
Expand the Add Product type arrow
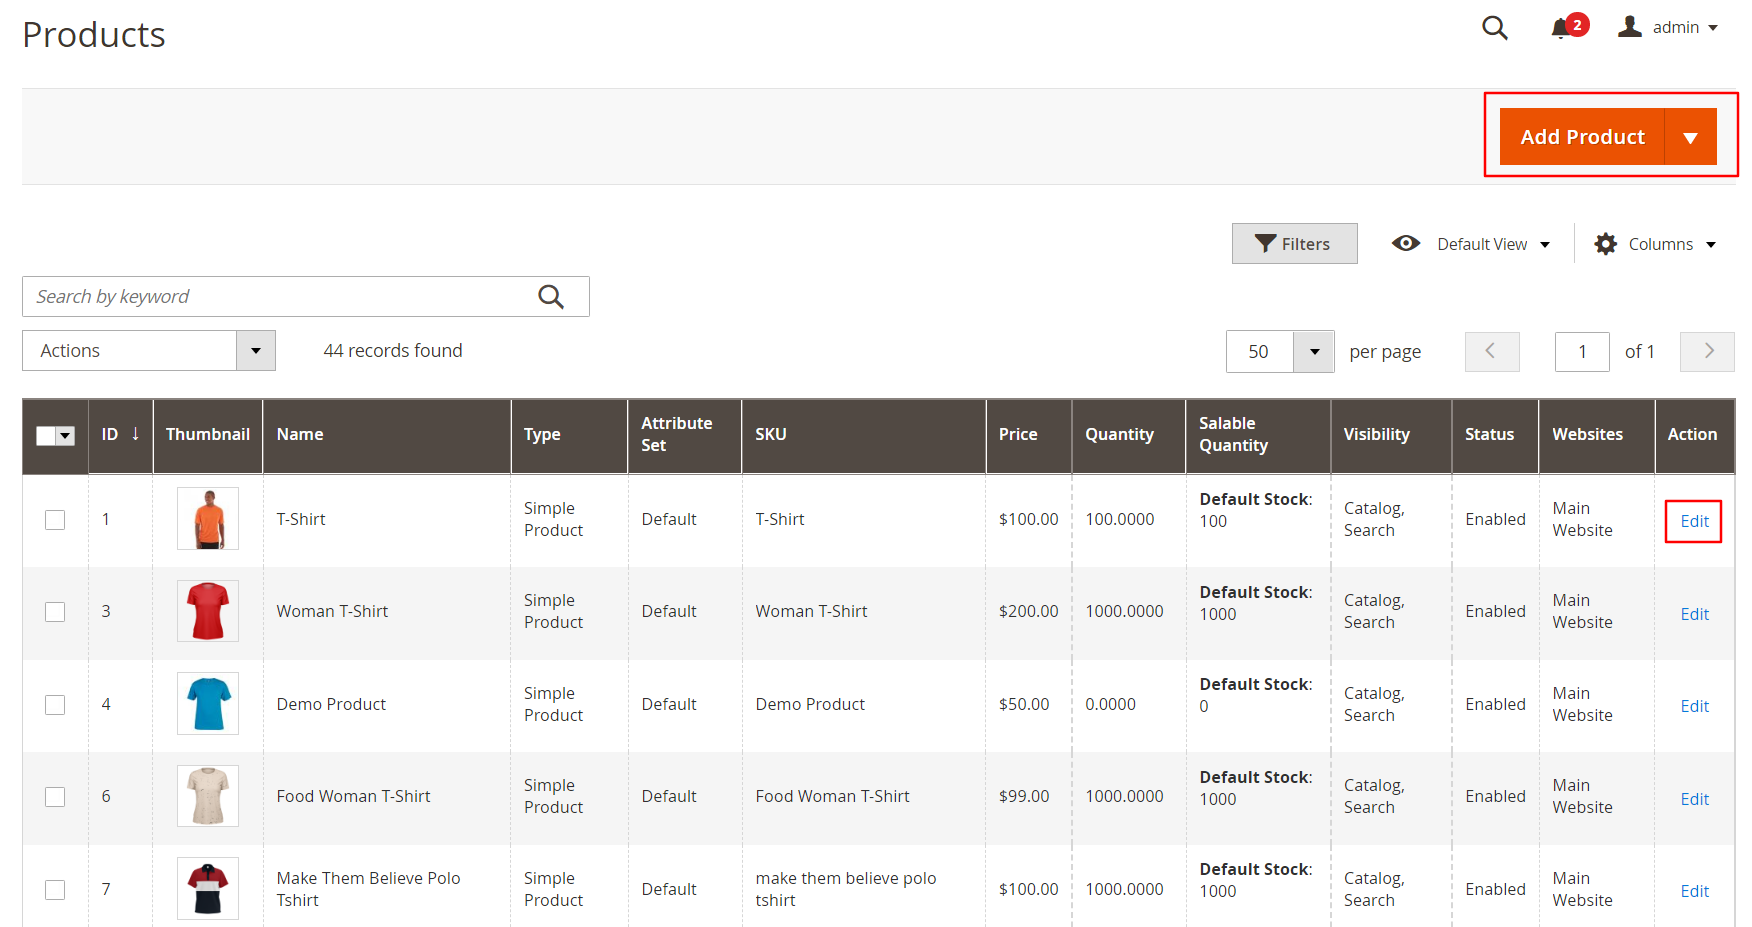(x=1690, y=137)
